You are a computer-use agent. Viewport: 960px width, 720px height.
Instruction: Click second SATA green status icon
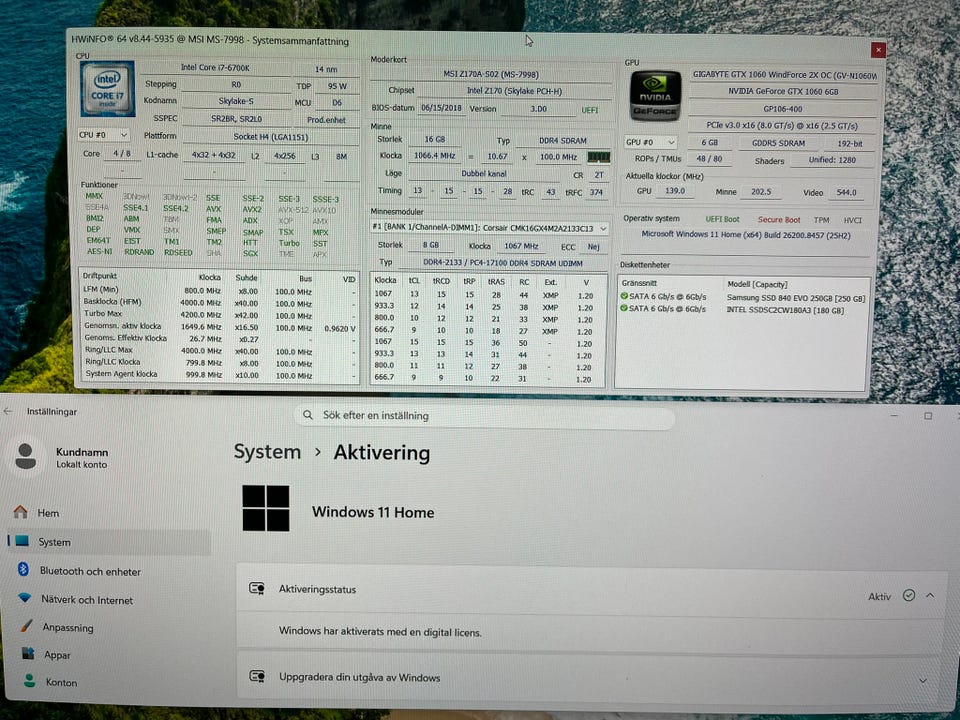click(x=624, y=309)
